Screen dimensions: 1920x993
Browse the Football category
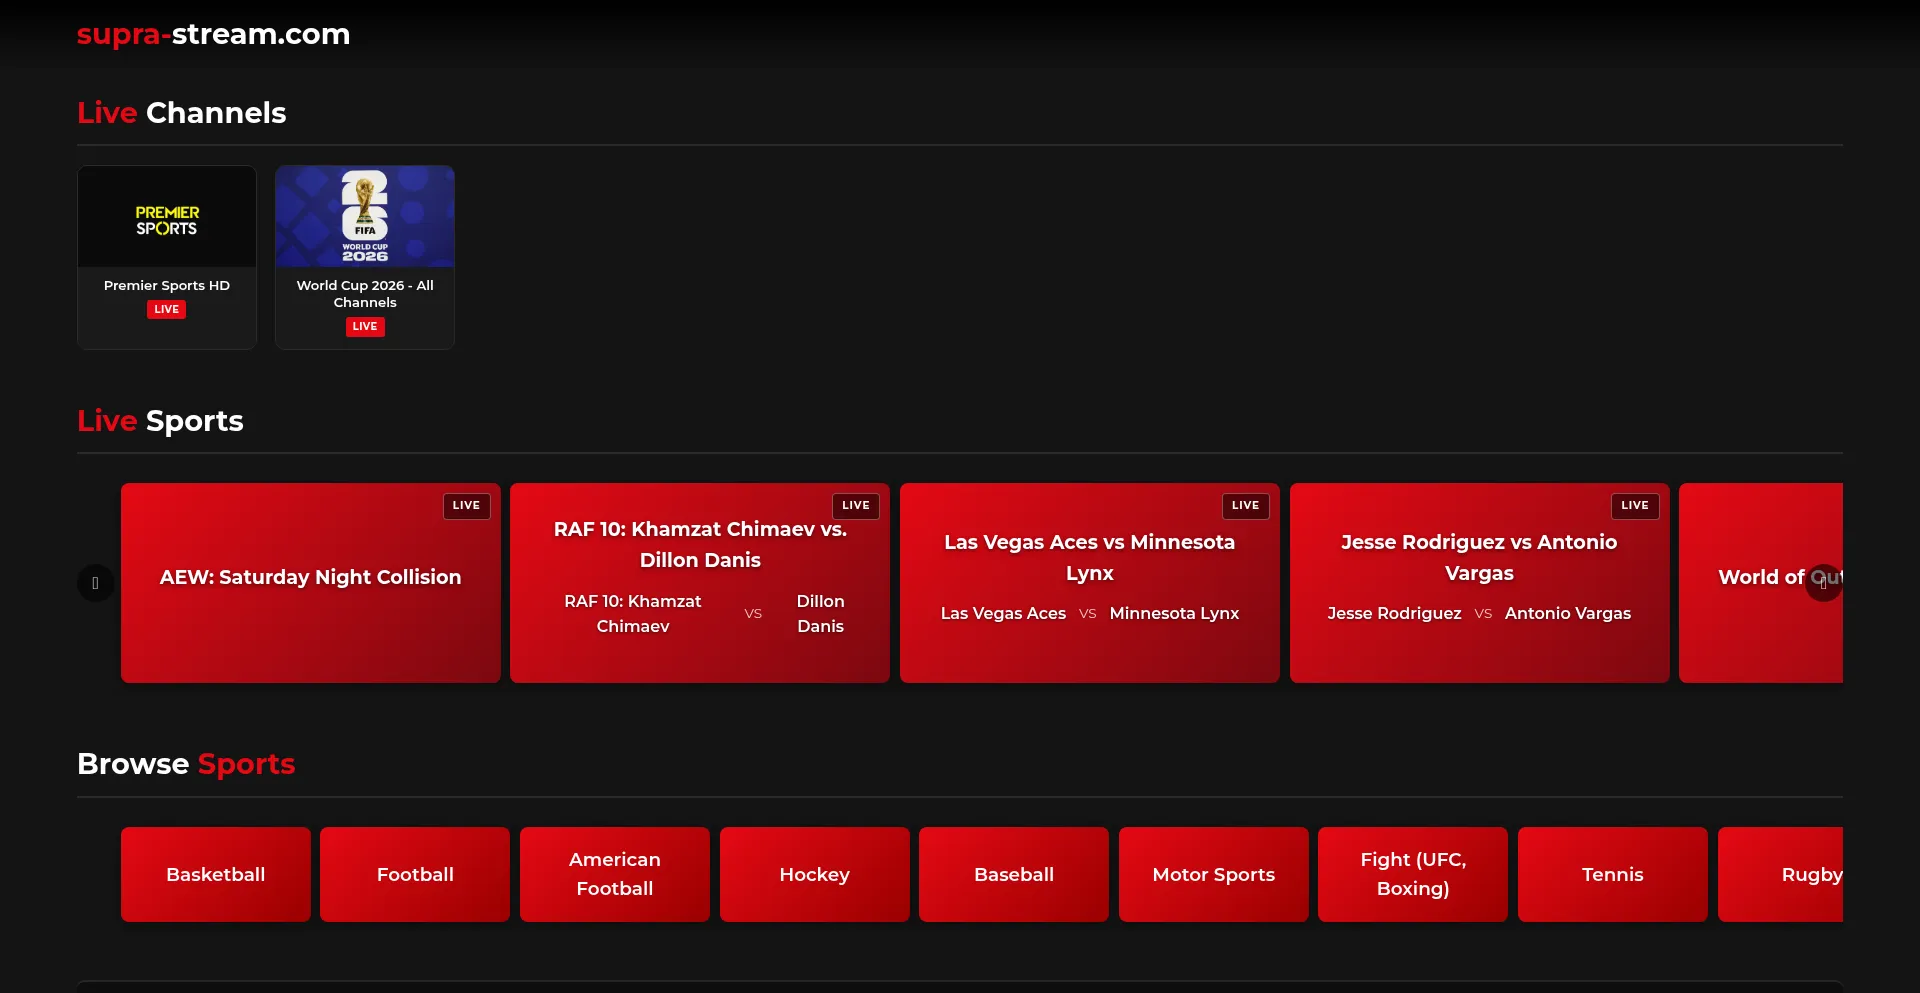click(415, 874)
